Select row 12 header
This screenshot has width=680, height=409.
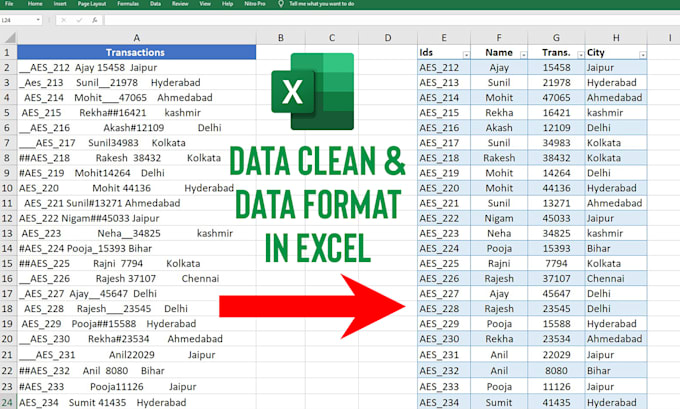pyautogui.click(x=8, y=218)
